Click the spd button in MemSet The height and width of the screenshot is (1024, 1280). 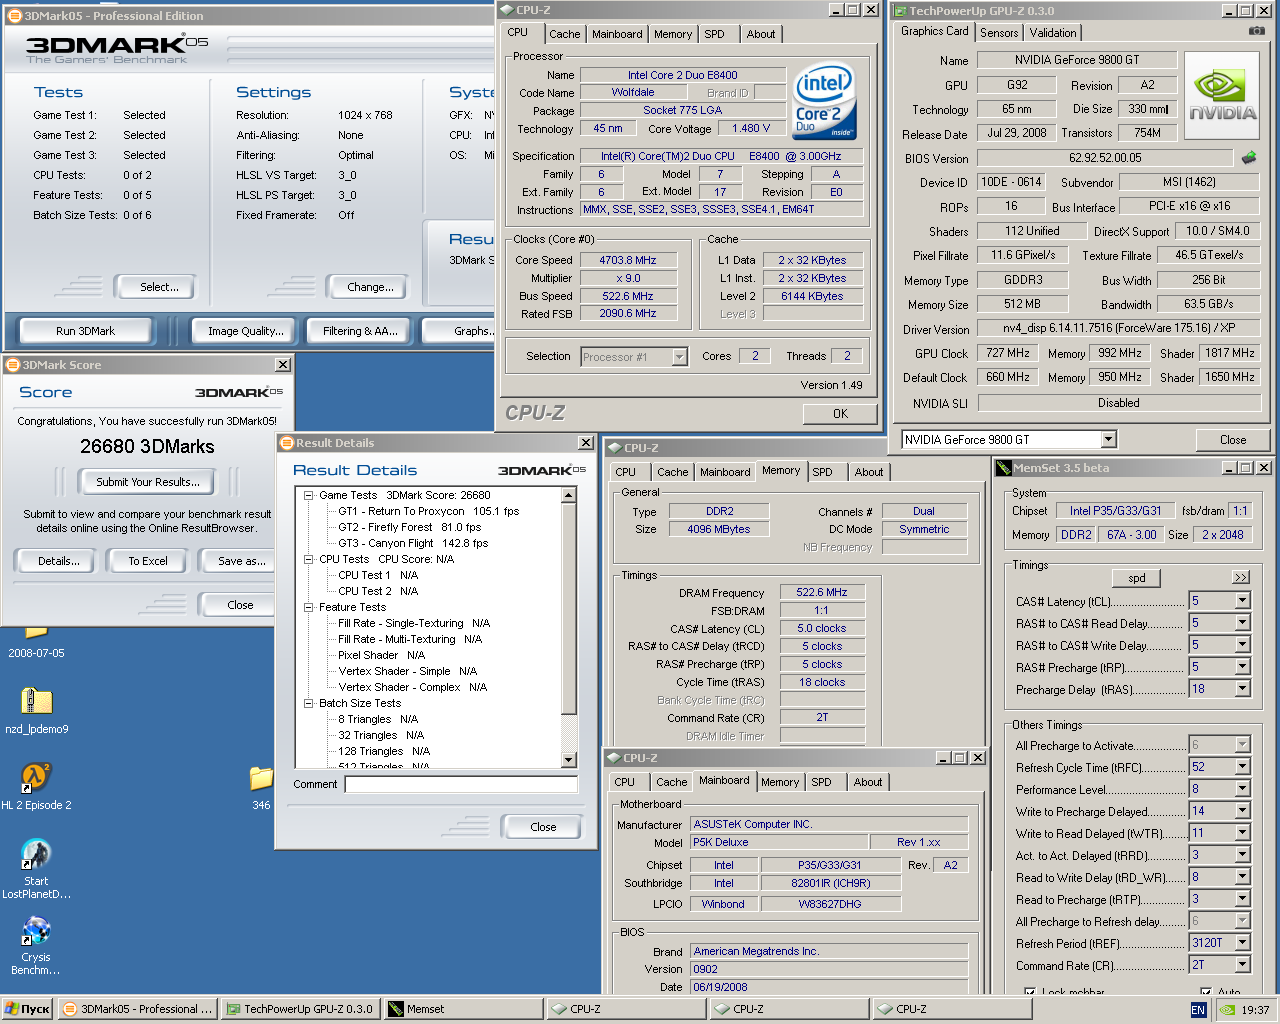tap(1137, 578)
